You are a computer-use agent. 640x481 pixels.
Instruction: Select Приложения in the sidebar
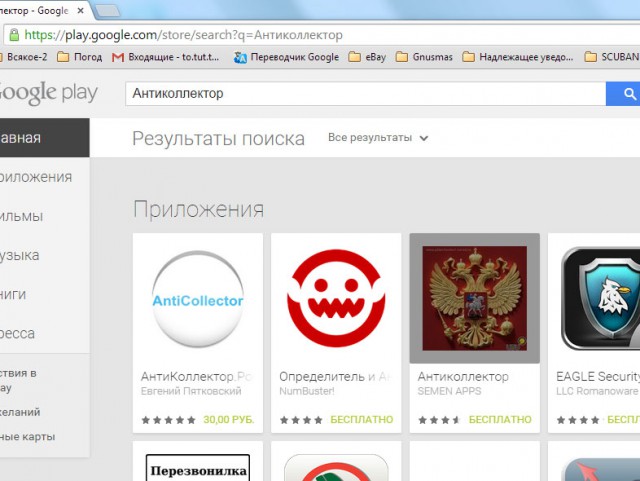tap(36, 177)
